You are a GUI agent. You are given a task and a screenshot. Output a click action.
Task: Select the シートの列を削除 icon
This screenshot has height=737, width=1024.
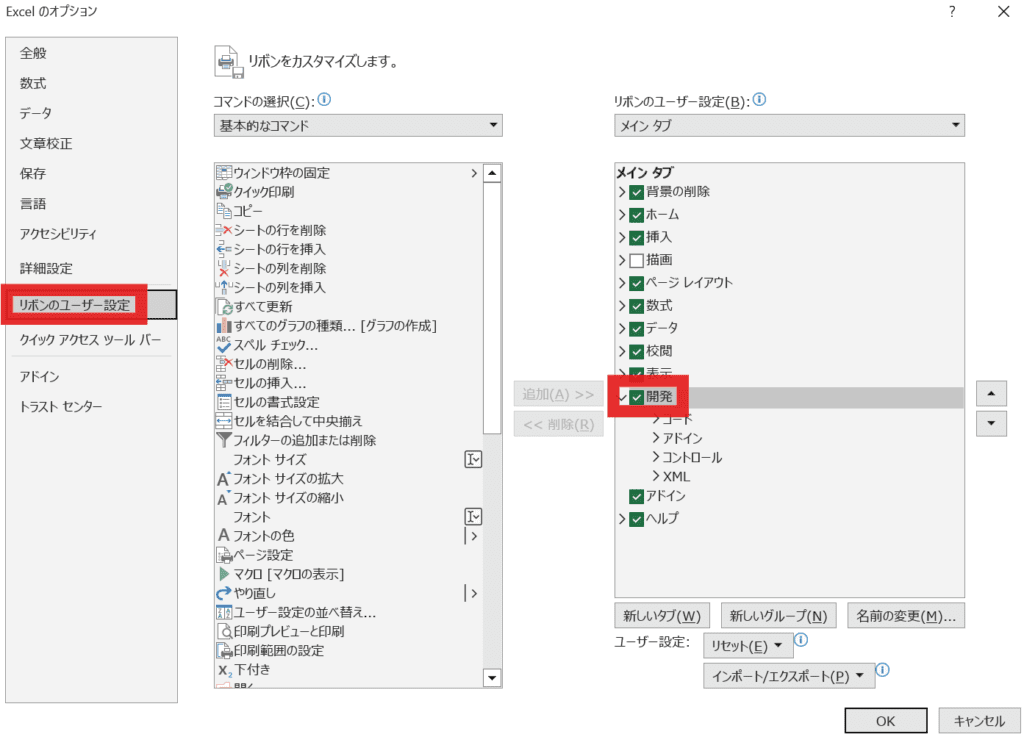[224, 268]
